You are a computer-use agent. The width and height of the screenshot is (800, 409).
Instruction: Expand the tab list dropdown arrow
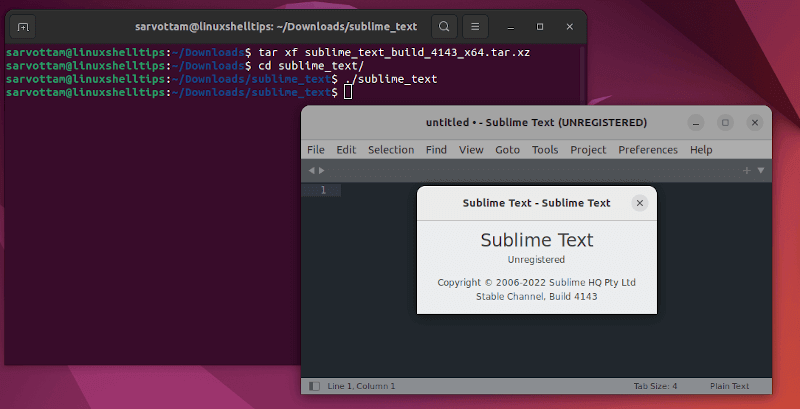pos(760,171)
